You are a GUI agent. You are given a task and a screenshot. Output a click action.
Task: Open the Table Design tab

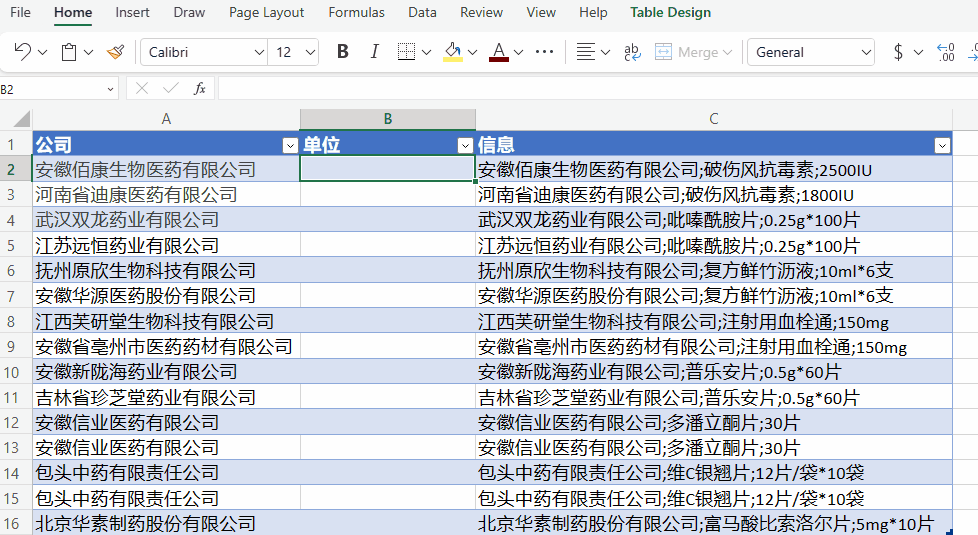tap(671, 12)
